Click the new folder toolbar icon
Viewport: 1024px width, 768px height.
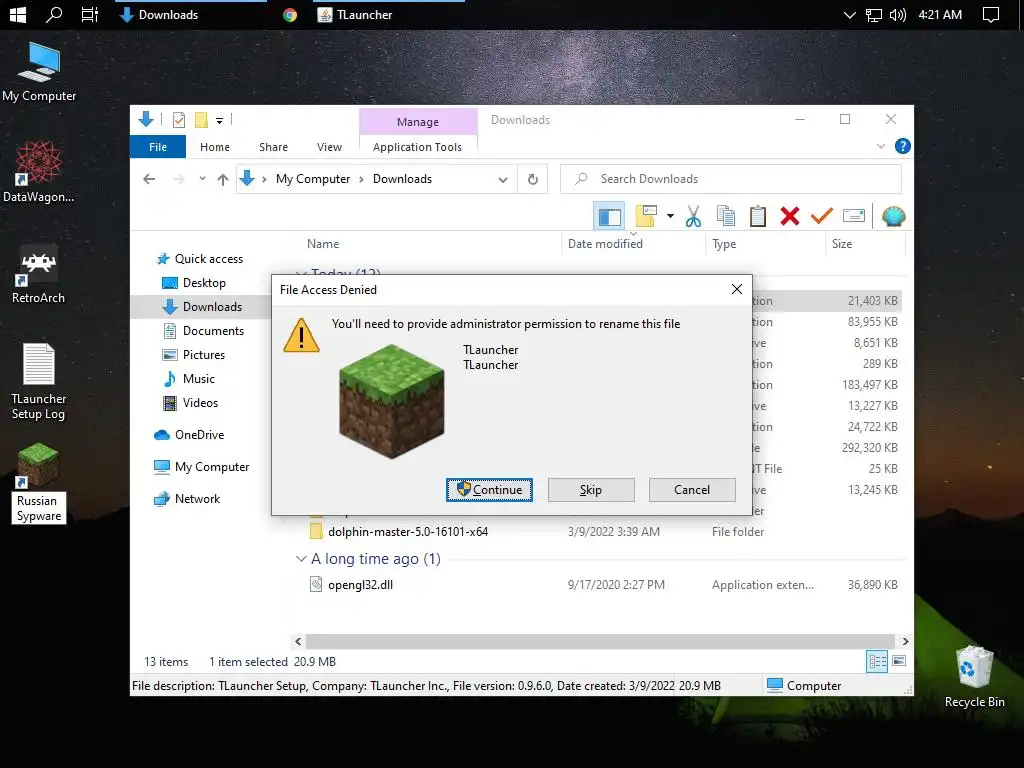646,216
